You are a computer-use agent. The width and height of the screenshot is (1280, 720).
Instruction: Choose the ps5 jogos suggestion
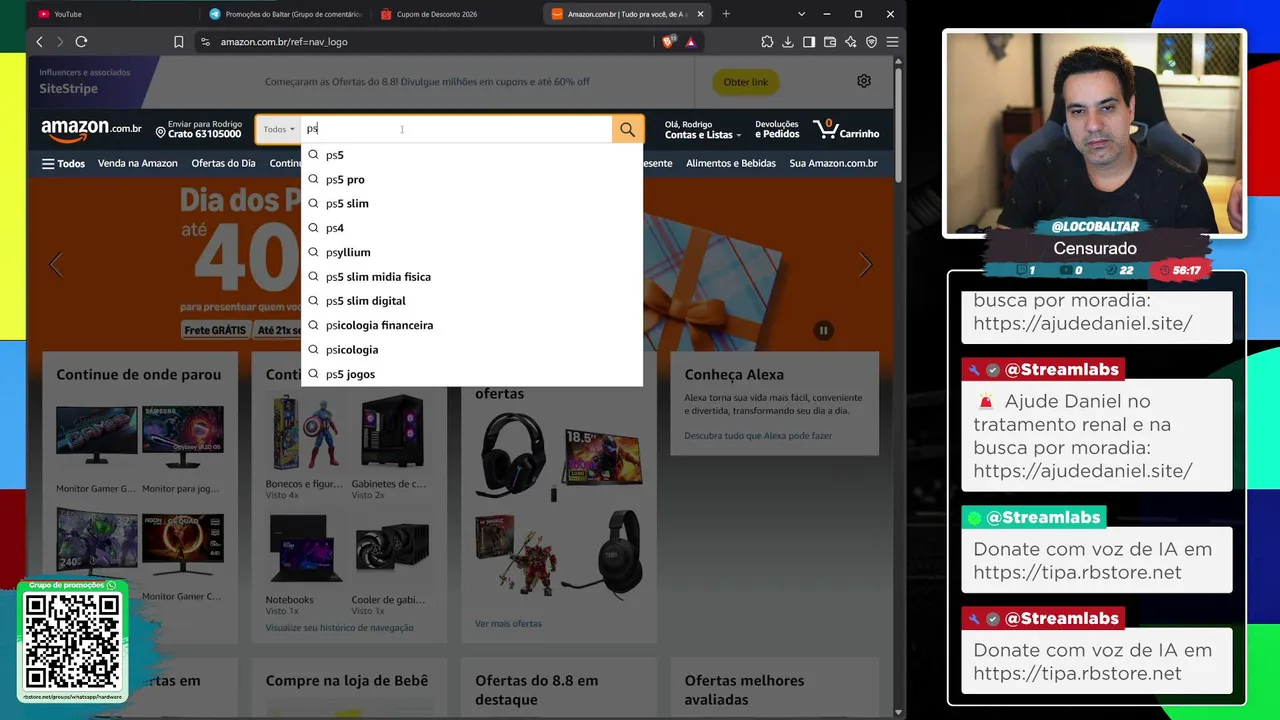pyautogui.click(x=472, y=374)
